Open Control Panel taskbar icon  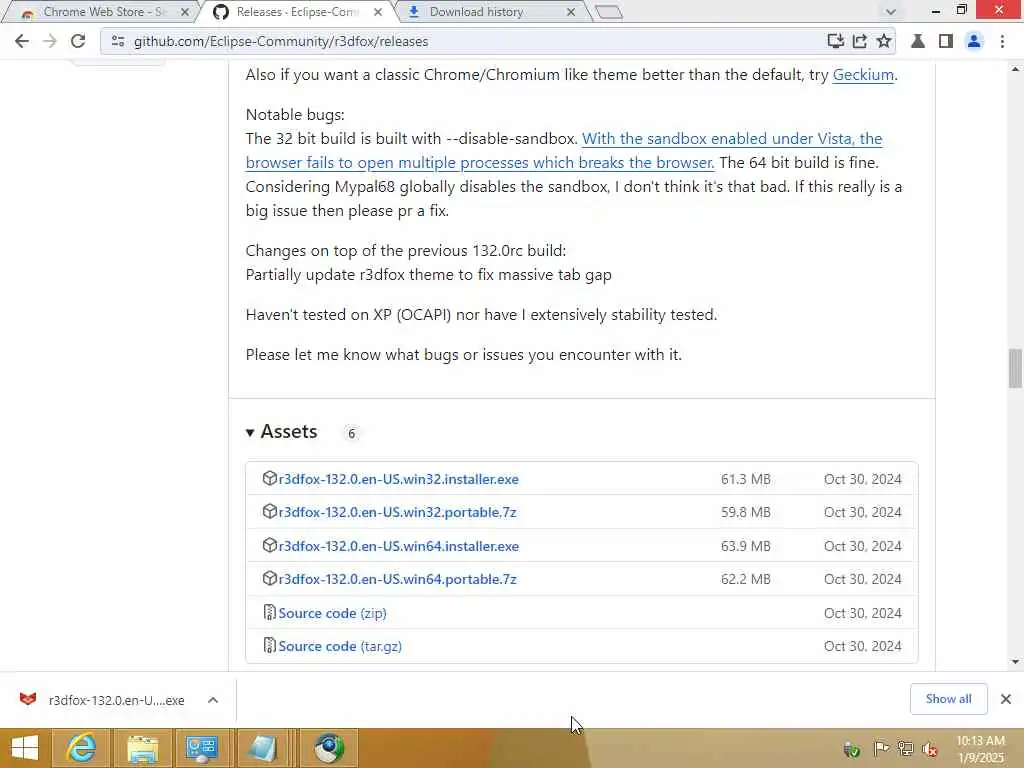coord(202,748)
